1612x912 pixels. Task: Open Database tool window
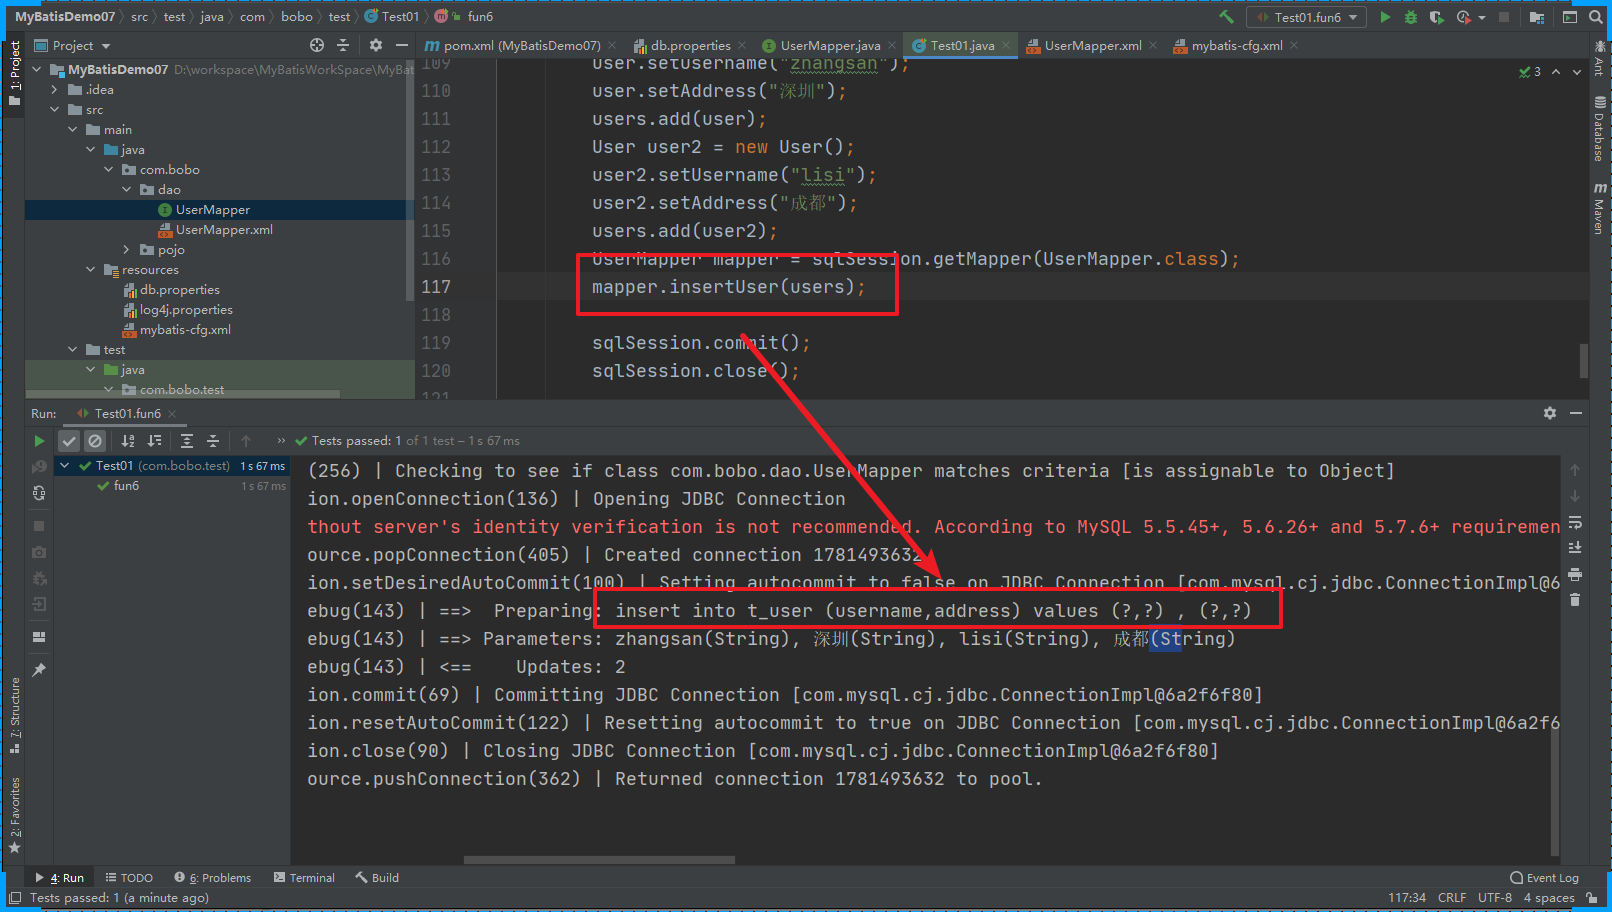1599,129
